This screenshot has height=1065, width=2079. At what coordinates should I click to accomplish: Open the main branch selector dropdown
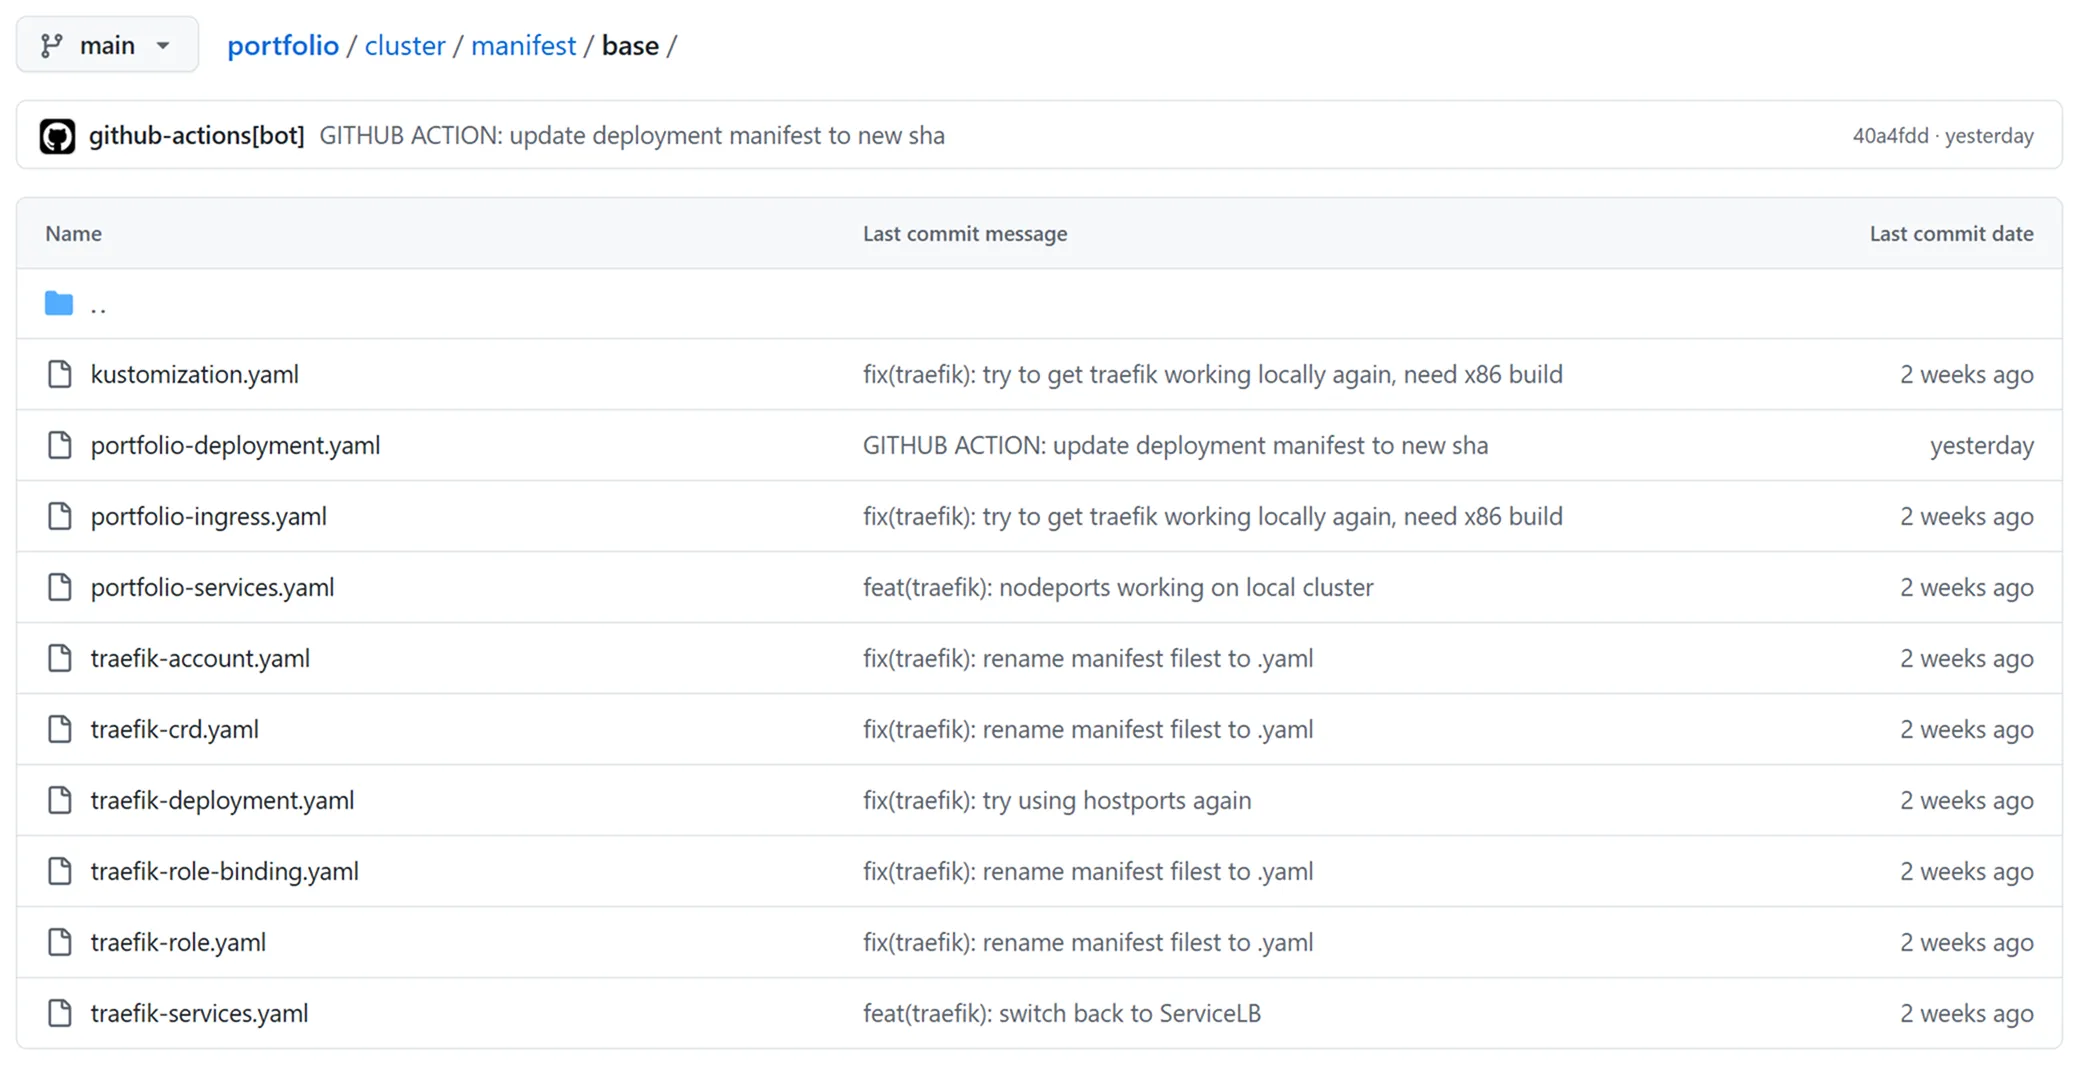pos(106,44)
